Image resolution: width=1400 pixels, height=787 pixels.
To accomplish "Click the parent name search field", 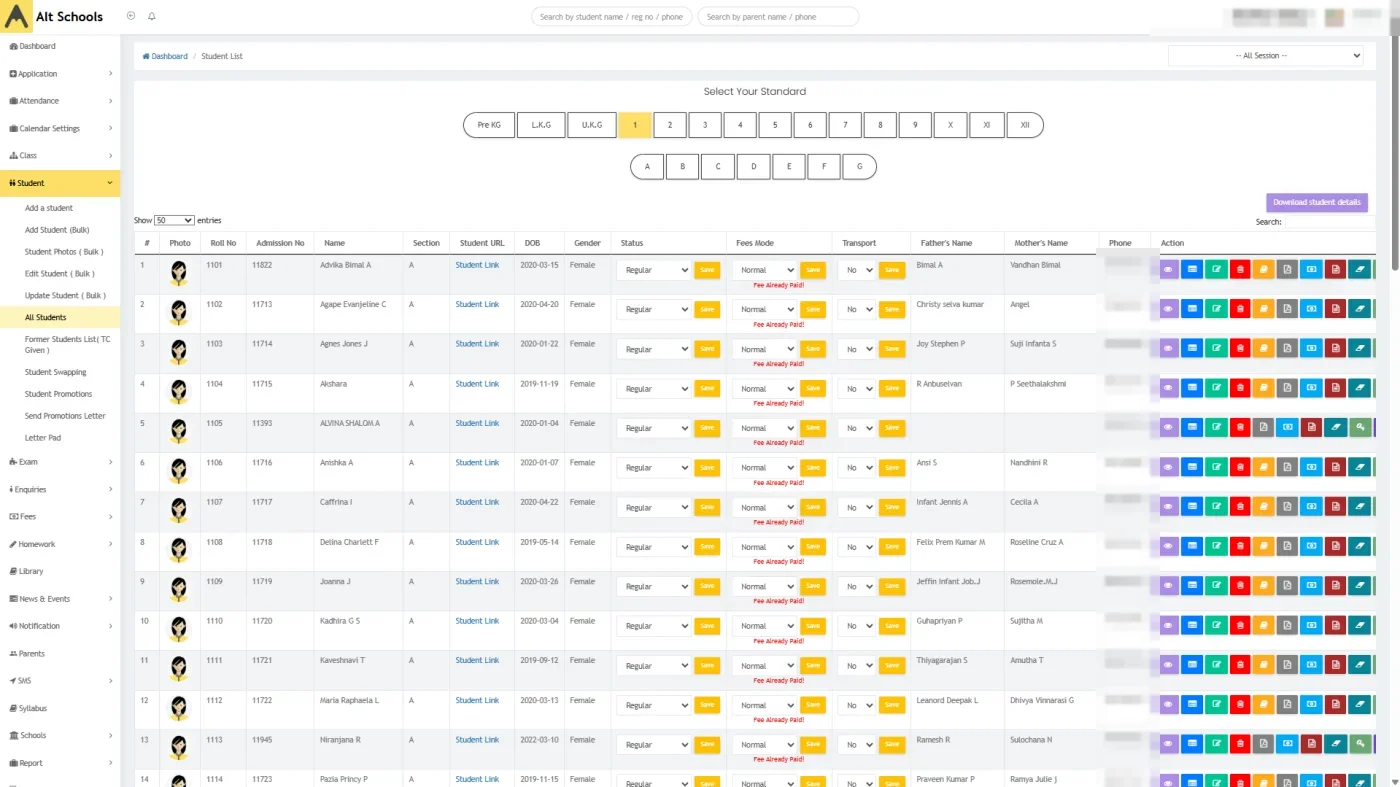I will (778, 17).
